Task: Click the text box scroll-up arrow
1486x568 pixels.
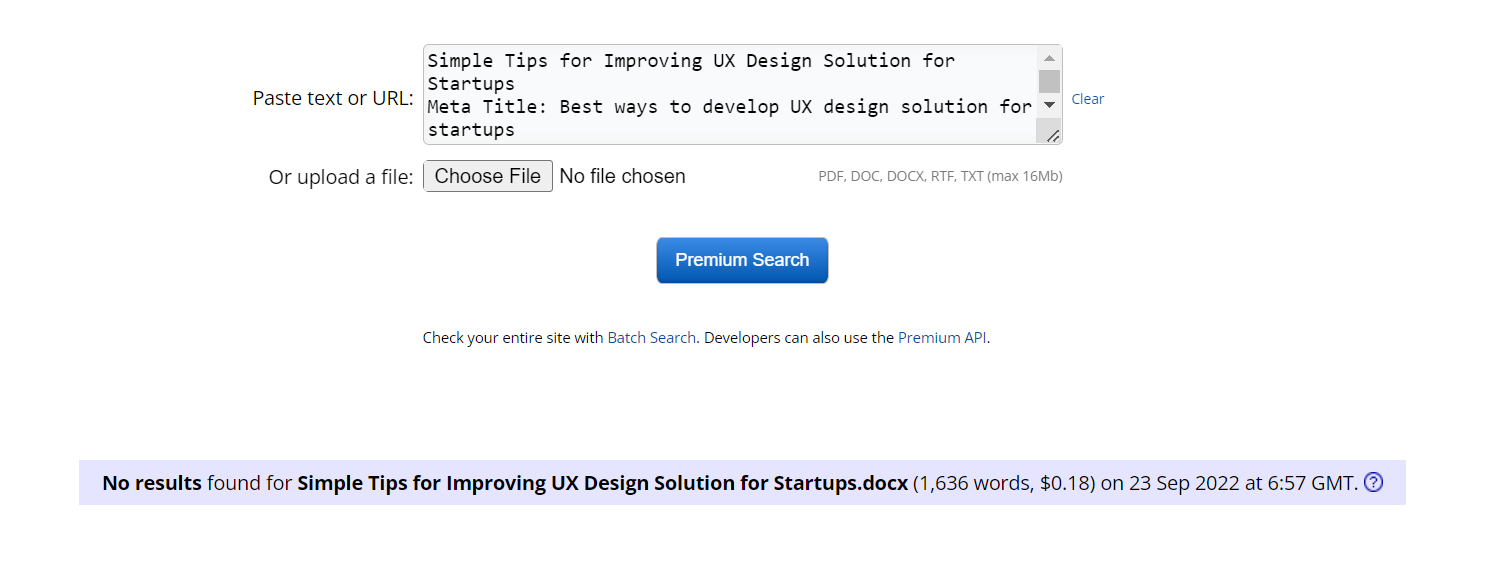Action: pyautogui.click(x=1049, y=59)
